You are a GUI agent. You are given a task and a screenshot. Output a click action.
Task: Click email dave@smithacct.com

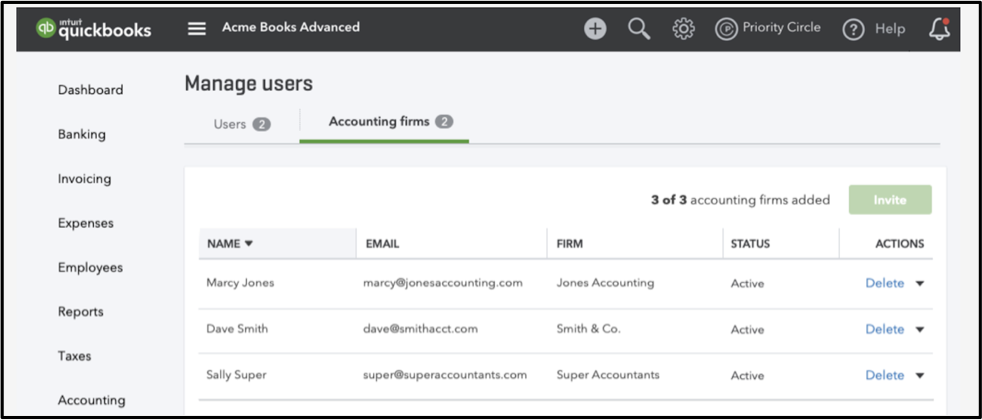point(420,329)
